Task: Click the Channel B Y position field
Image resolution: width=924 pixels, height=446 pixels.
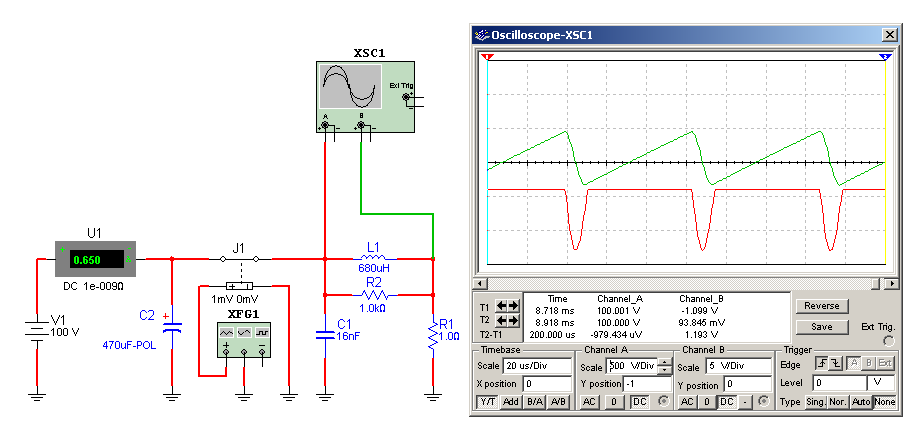Action: pos(746,384)
